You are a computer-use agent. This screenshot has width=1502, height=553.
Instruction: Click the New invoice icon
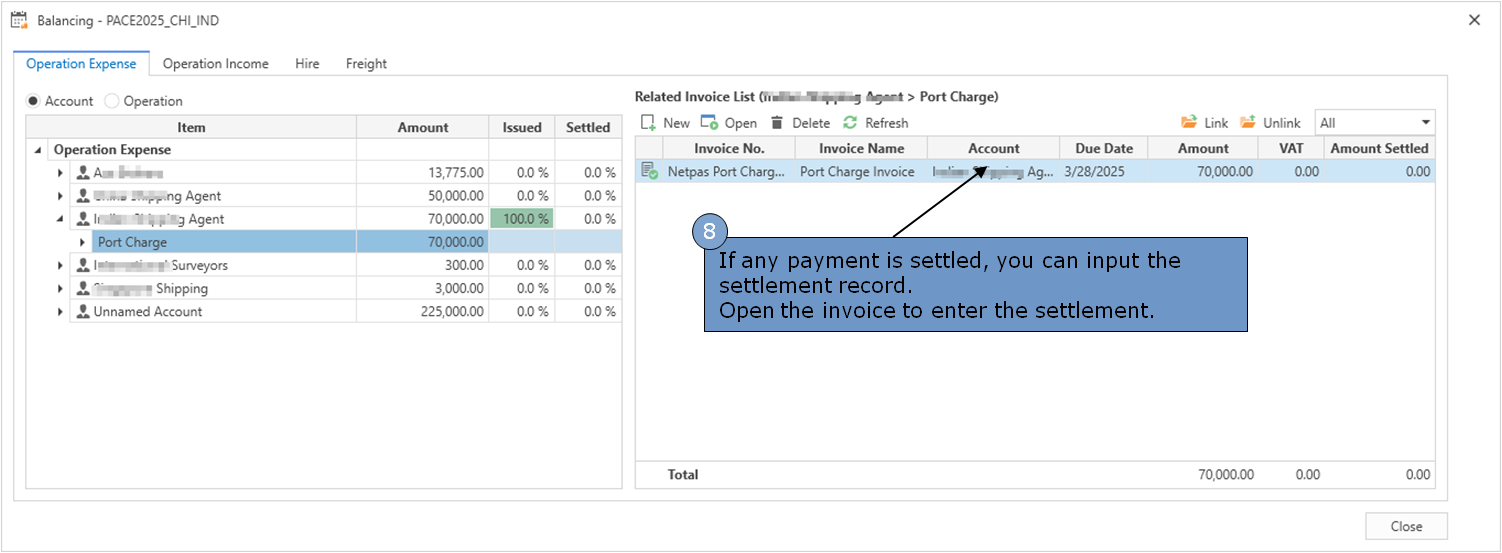pyautogui.click(x=648, y=123)
